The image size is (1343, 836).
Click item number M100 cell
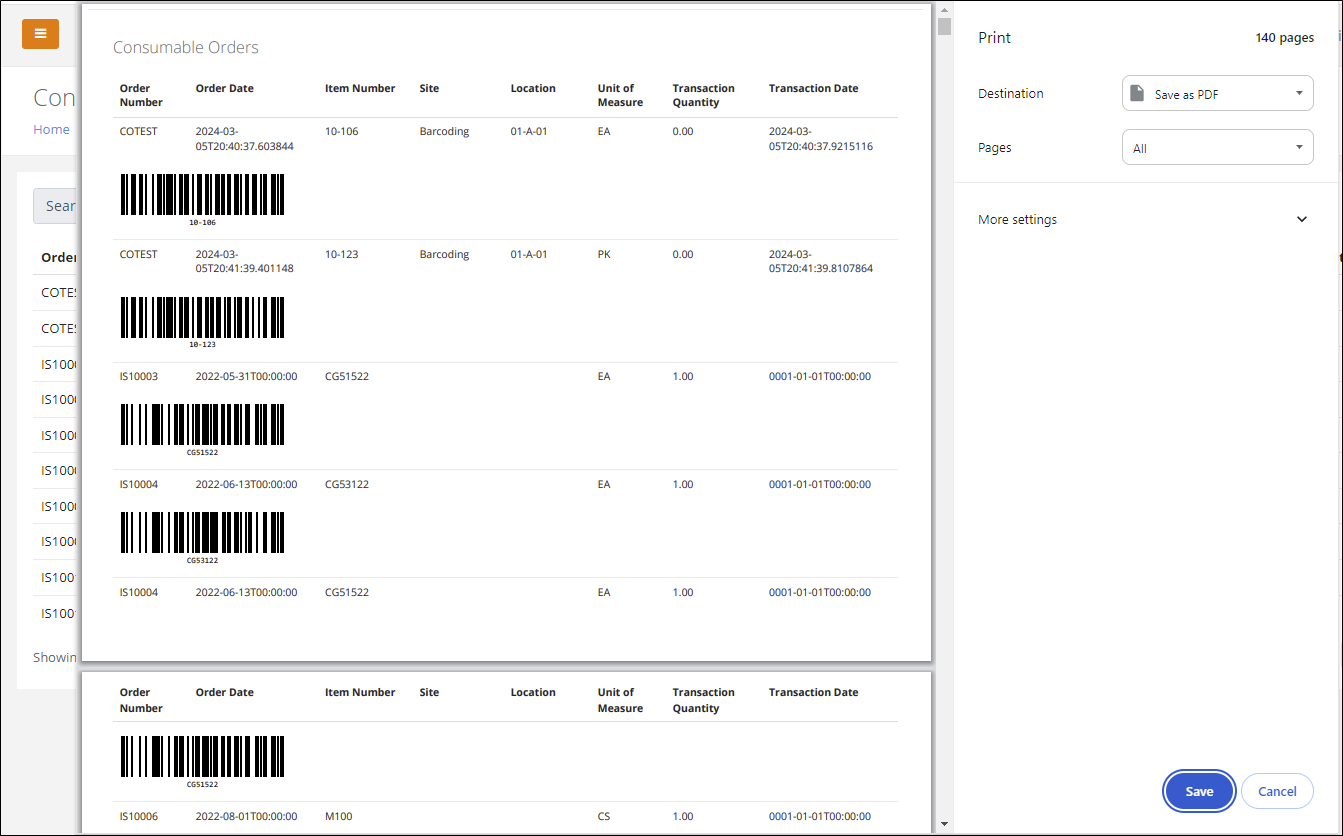[x=339, y=816]
